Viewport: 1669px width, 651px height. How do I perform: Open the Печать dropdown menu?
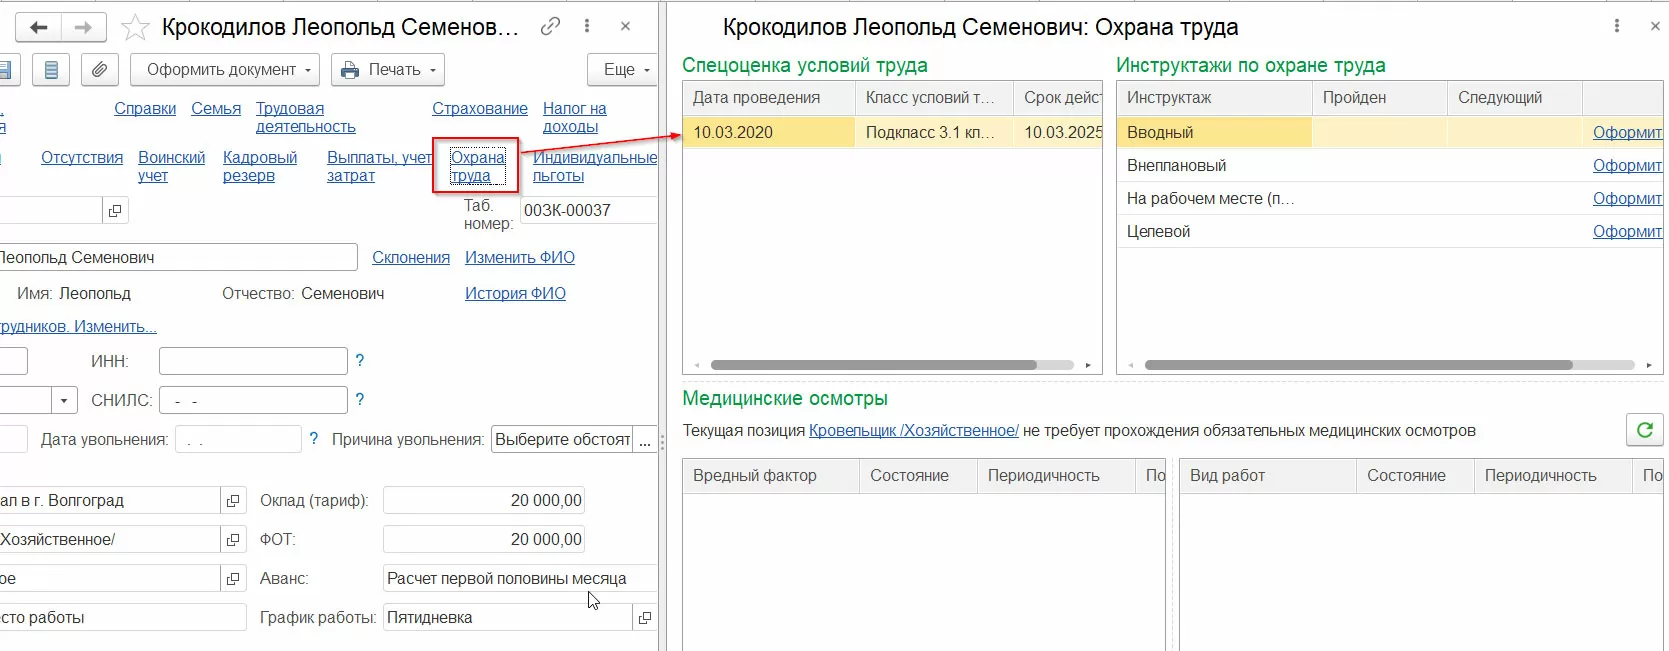pos(388,70)
